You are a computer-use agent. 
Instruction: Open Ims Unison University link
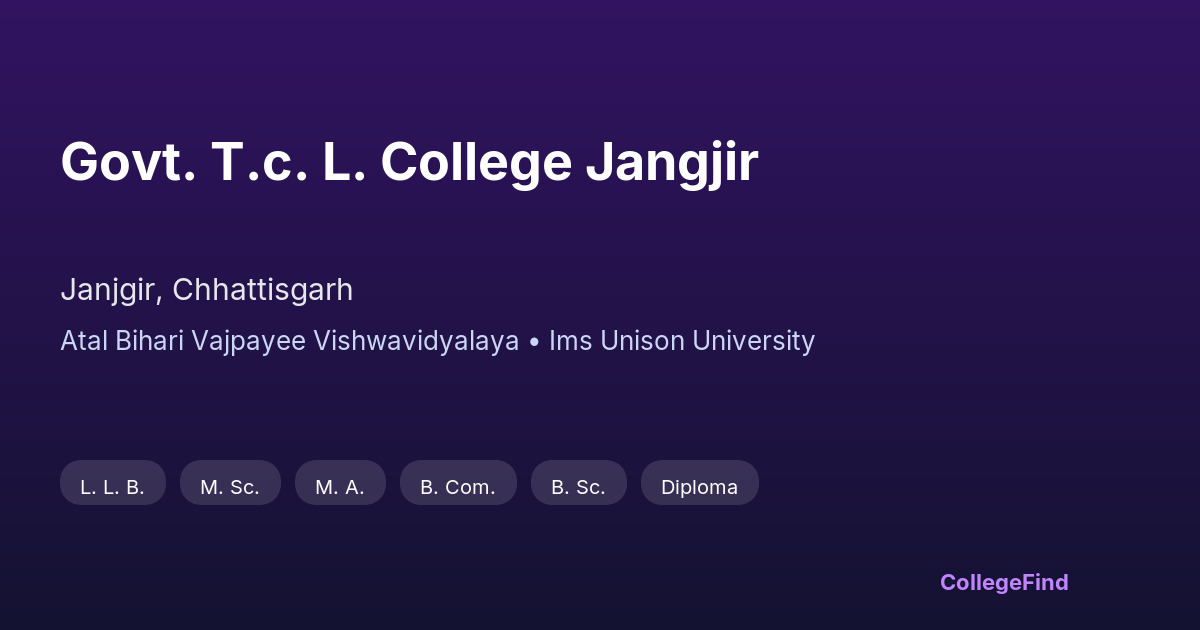click(x=682, y=341)
